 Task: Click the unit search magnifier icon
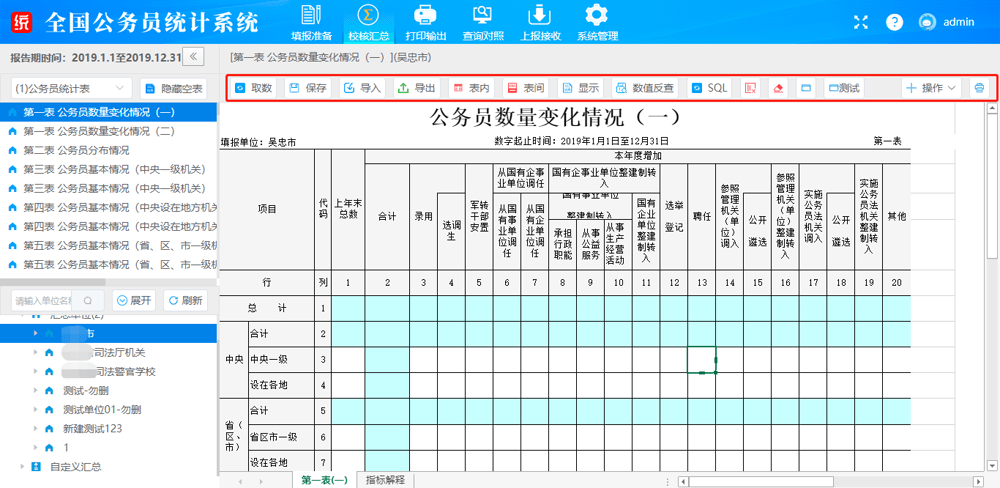(88, 300)
